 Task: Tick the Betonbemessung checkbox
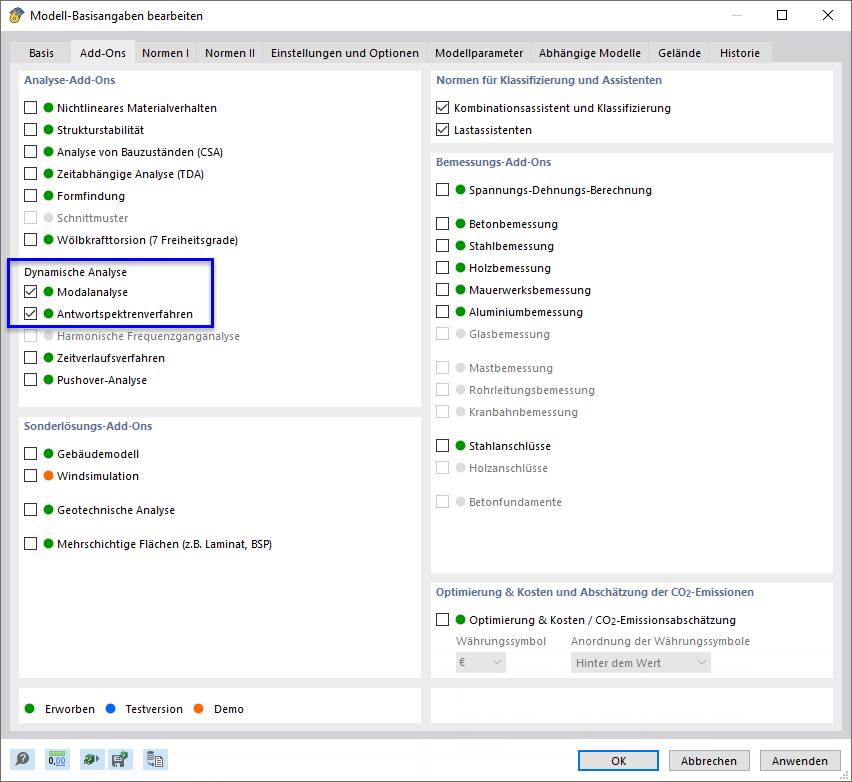tap(442, 223)
